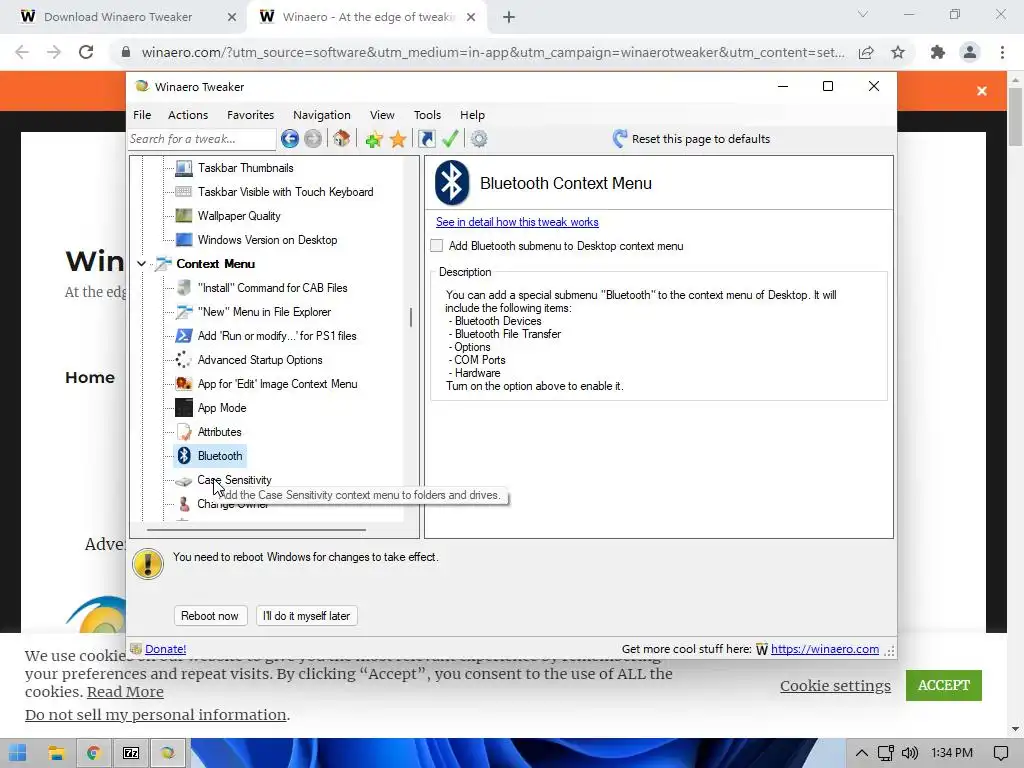The width and height of the screenshot is (1024, 768).
Task: Click the tree panel vertical scrollbar thumb
Action: pos(411,317)
